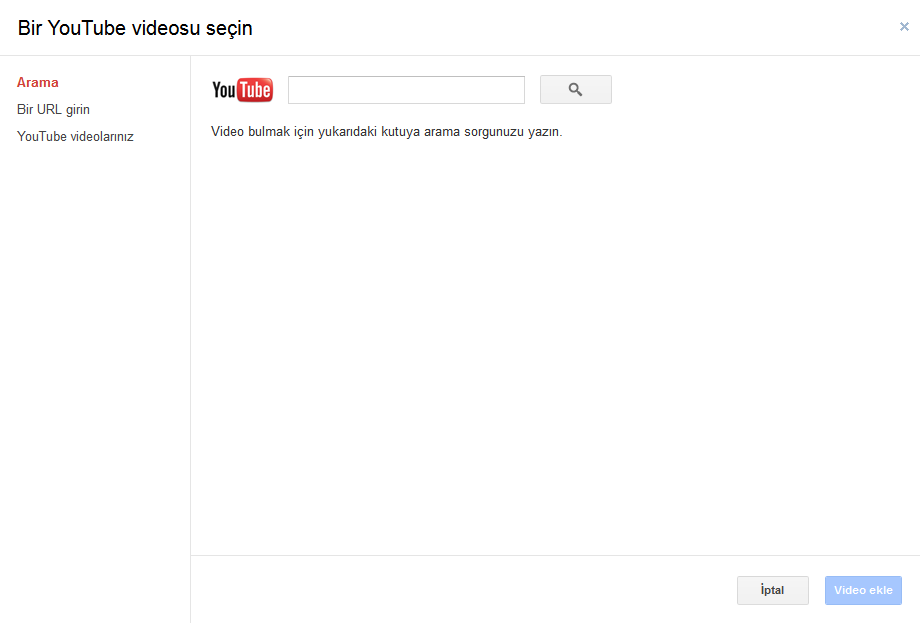
Task: Switch to Bir URL girin tab
Action: click(x=53, y=109)
